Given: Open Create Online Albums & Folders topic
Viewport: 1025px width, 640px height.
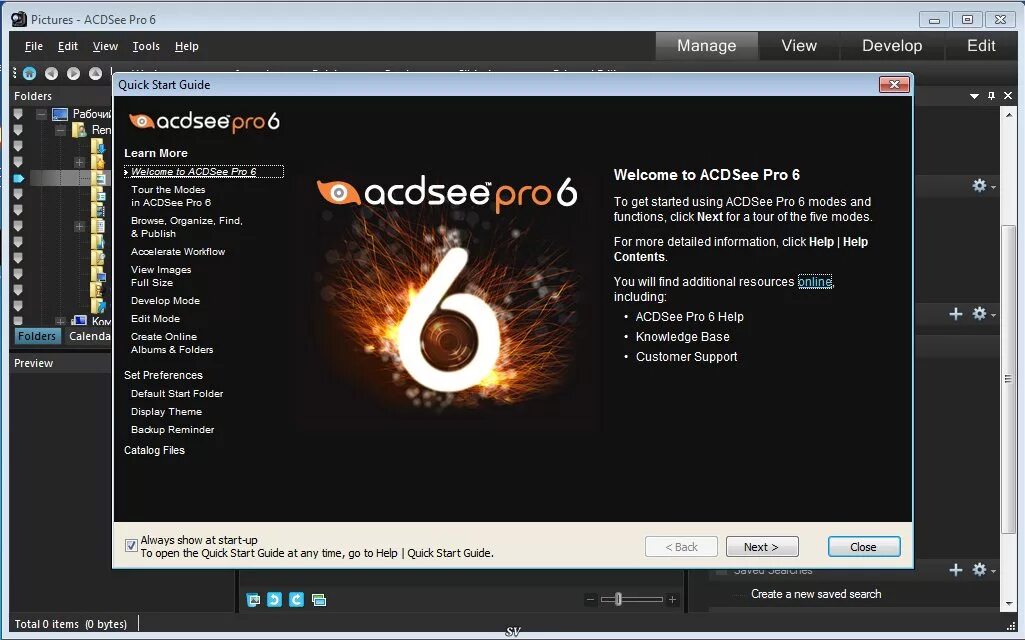Looking at the screenshot, I should (172, 343).
